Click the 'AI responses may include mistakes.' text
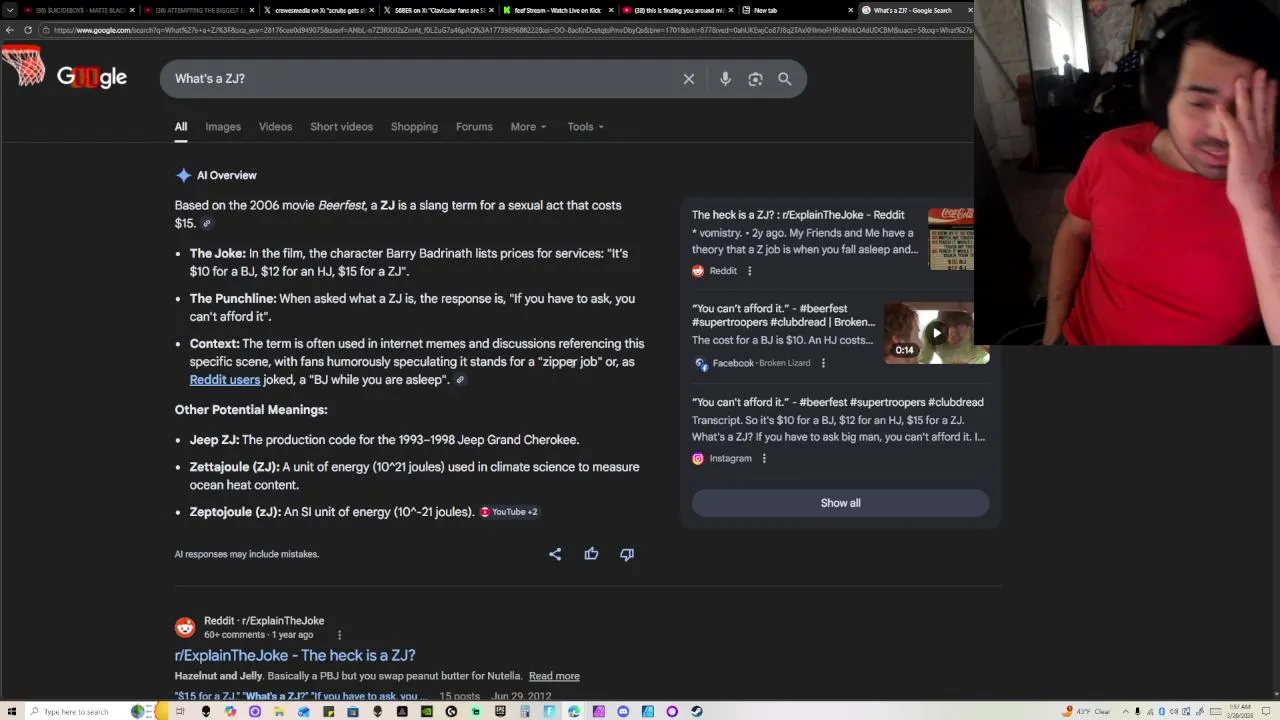1280x720 pixels. pos(247,554)
